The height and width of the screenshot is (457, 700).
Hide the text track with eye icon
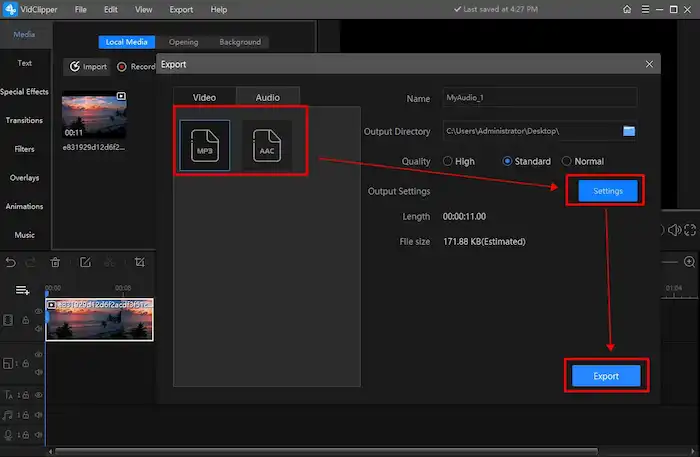(x=39, y=395)
